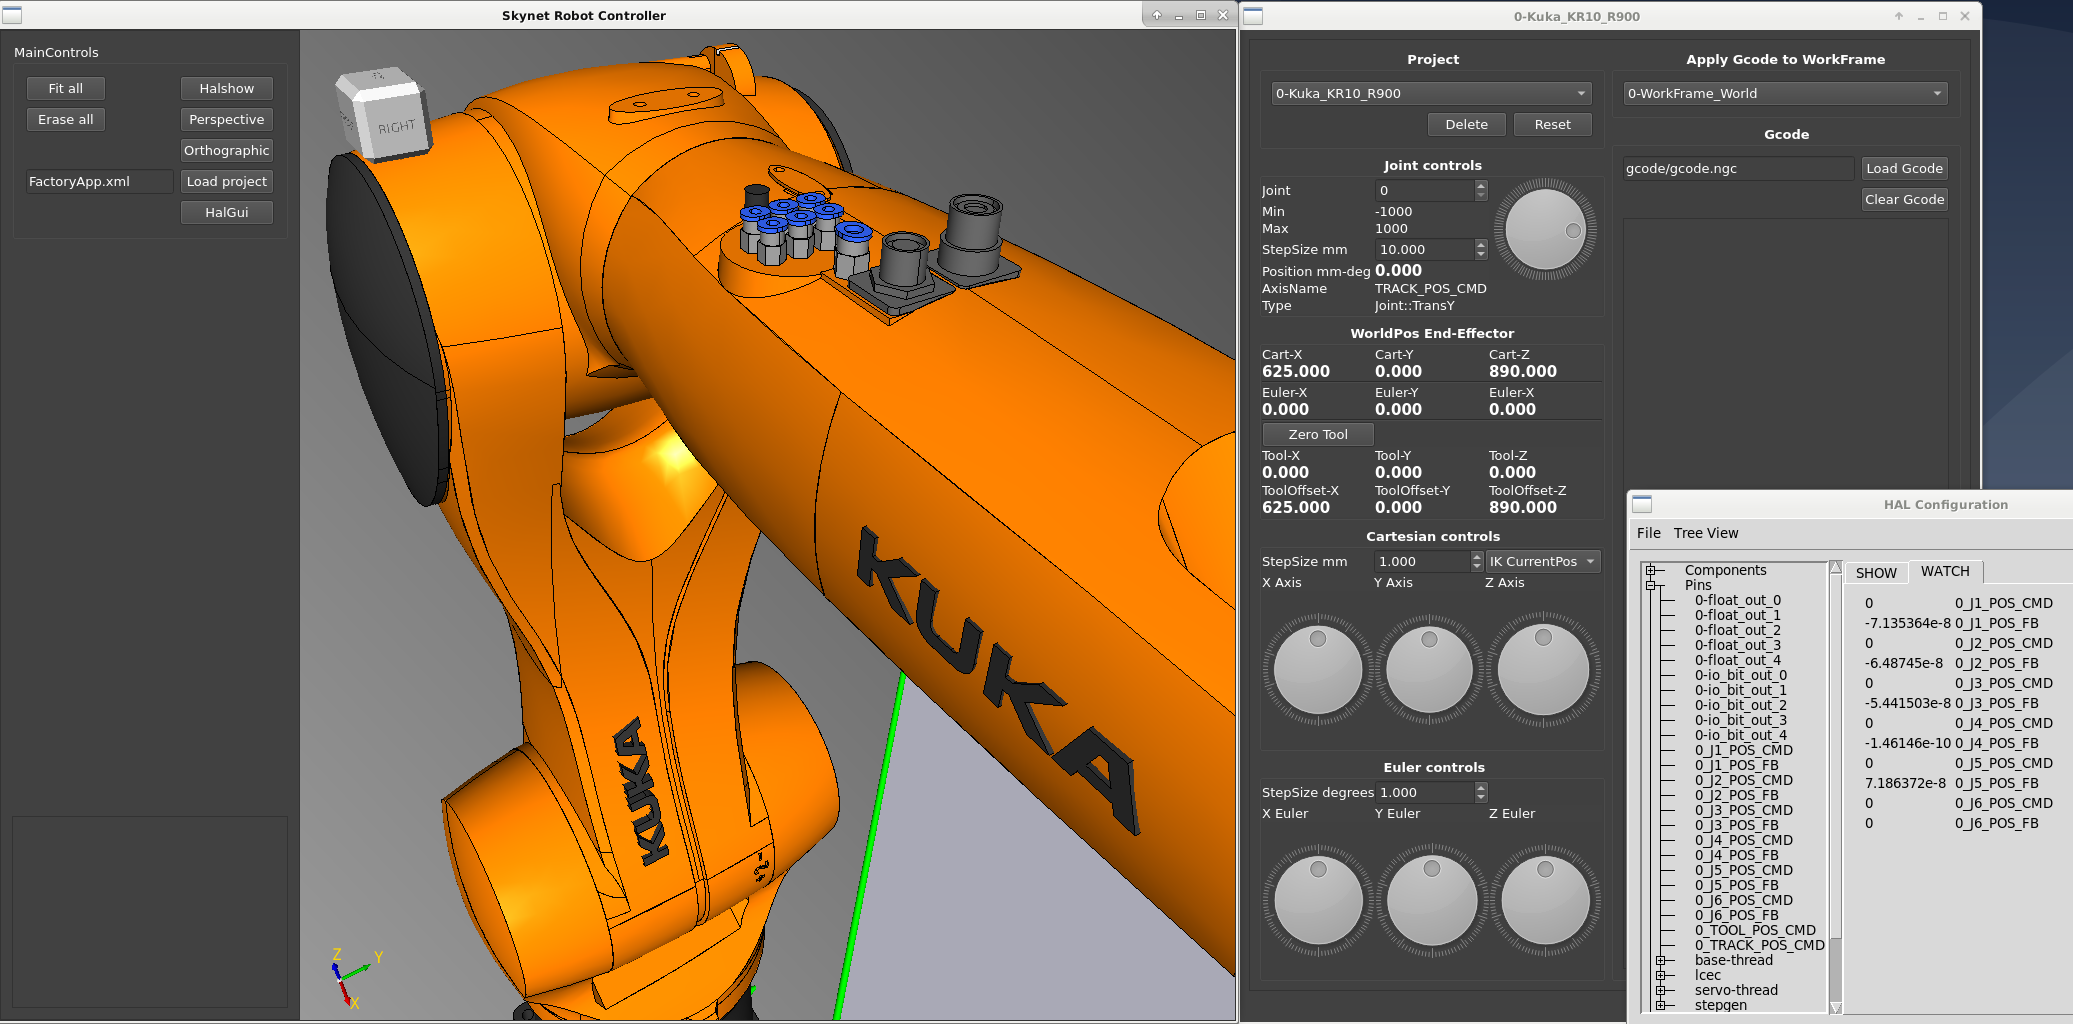Screen dimensions: 2073x1024
Task: Select the 0-io_bit_out_2 pin
Action: (x=1741, y=705)
